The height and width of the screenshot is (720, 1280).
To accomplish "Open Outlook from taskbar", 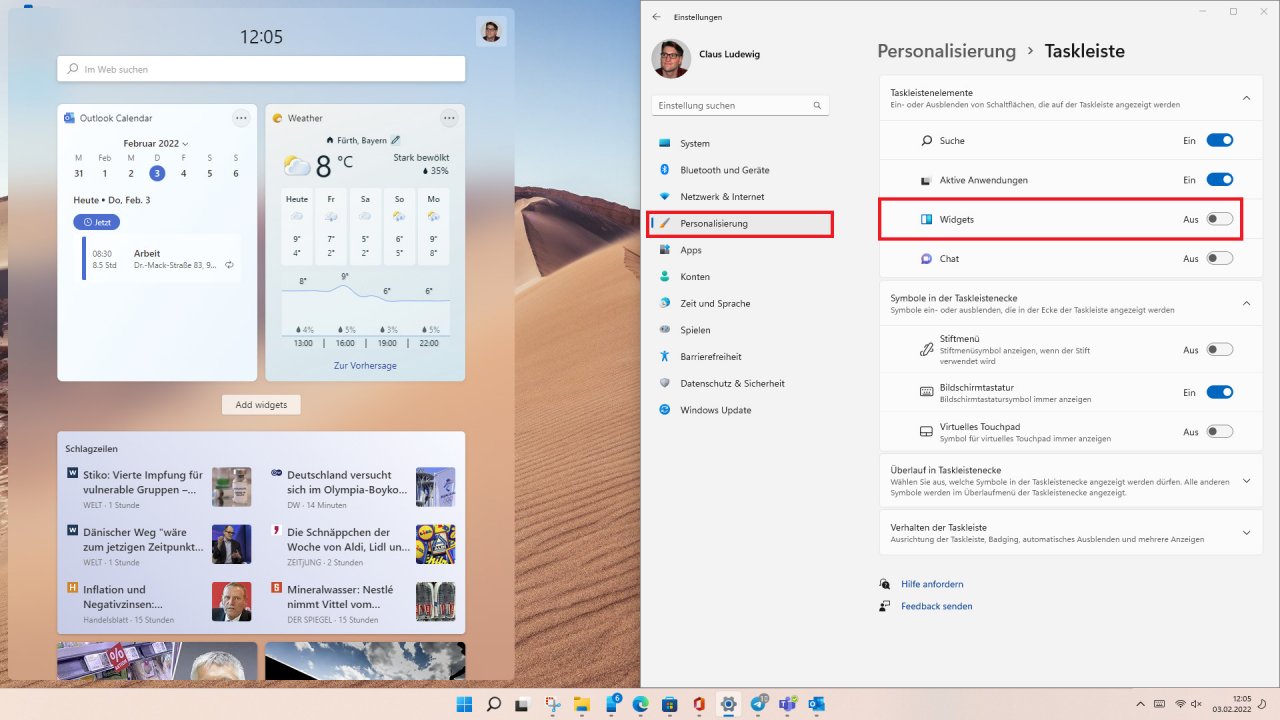I will (x=817, y=704).
